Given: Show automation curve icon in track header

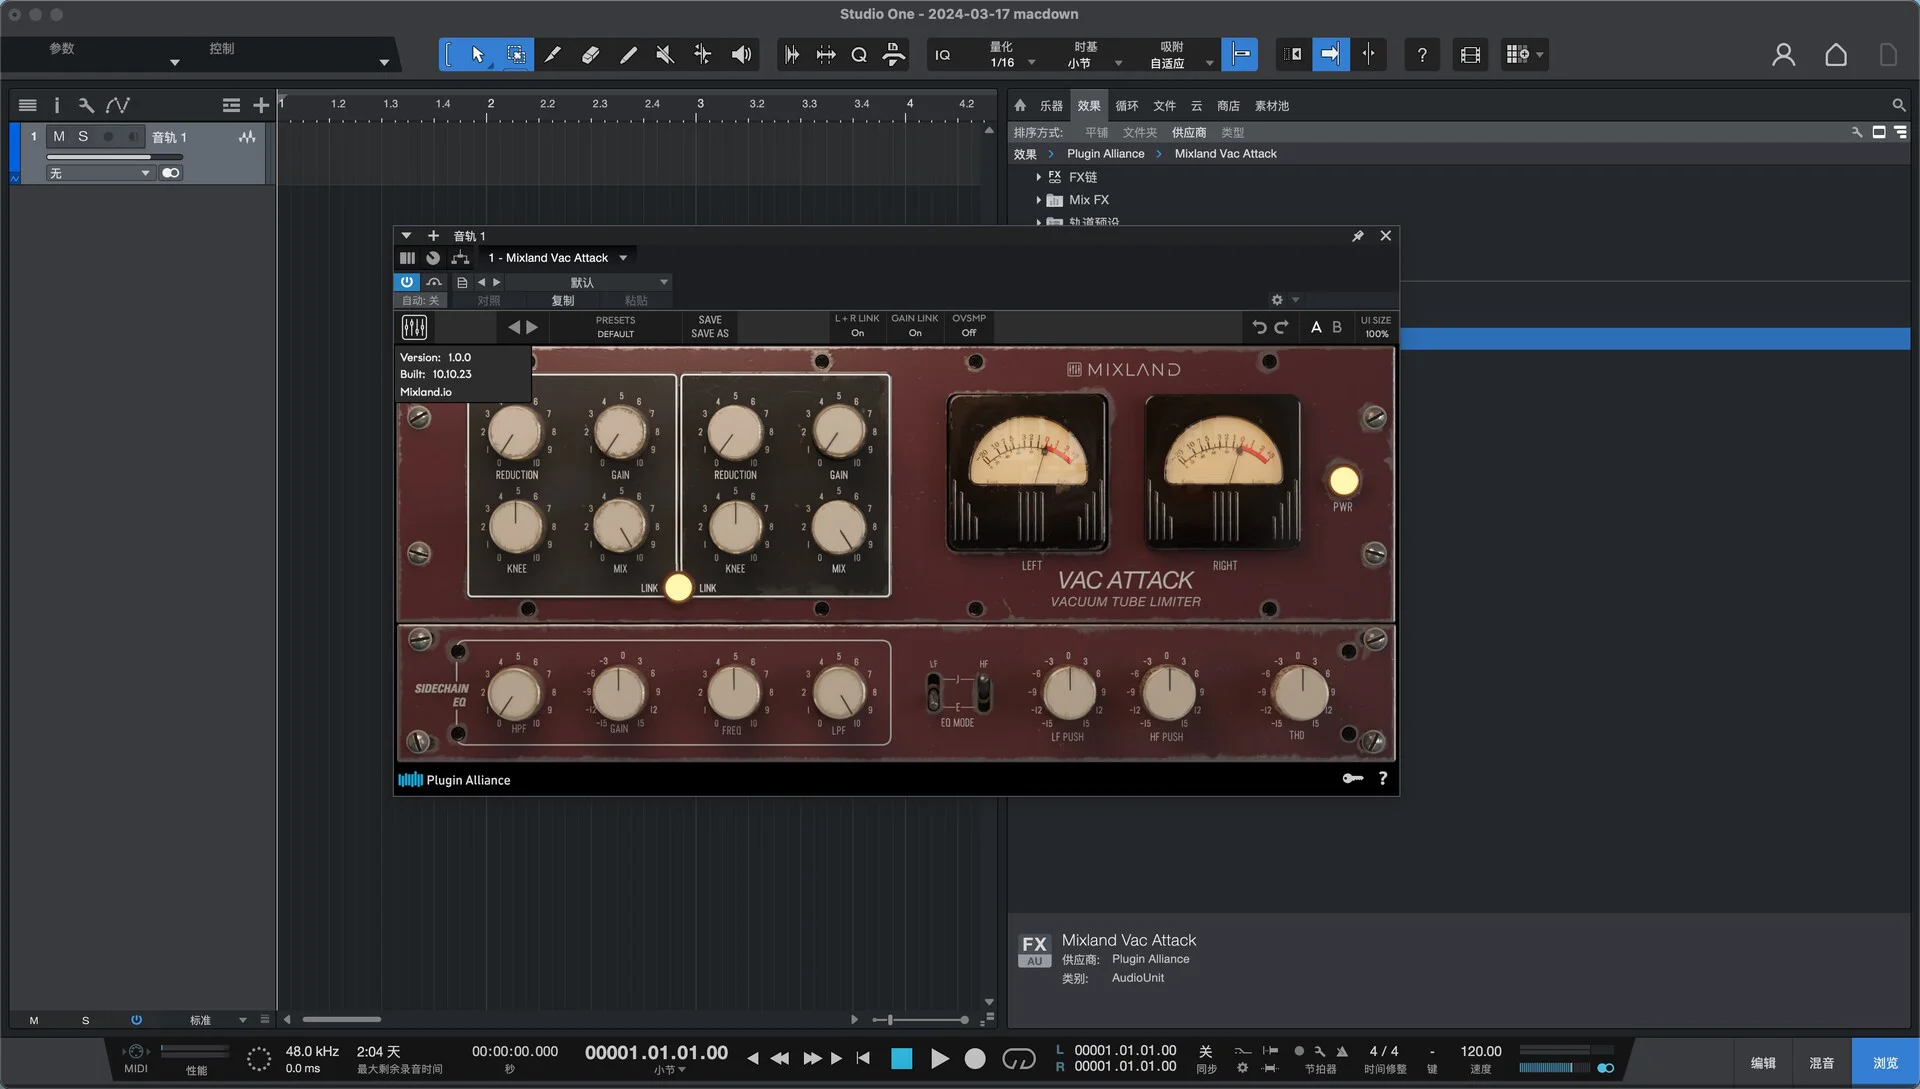Looking at the screenshot, I should click(118, 105).
